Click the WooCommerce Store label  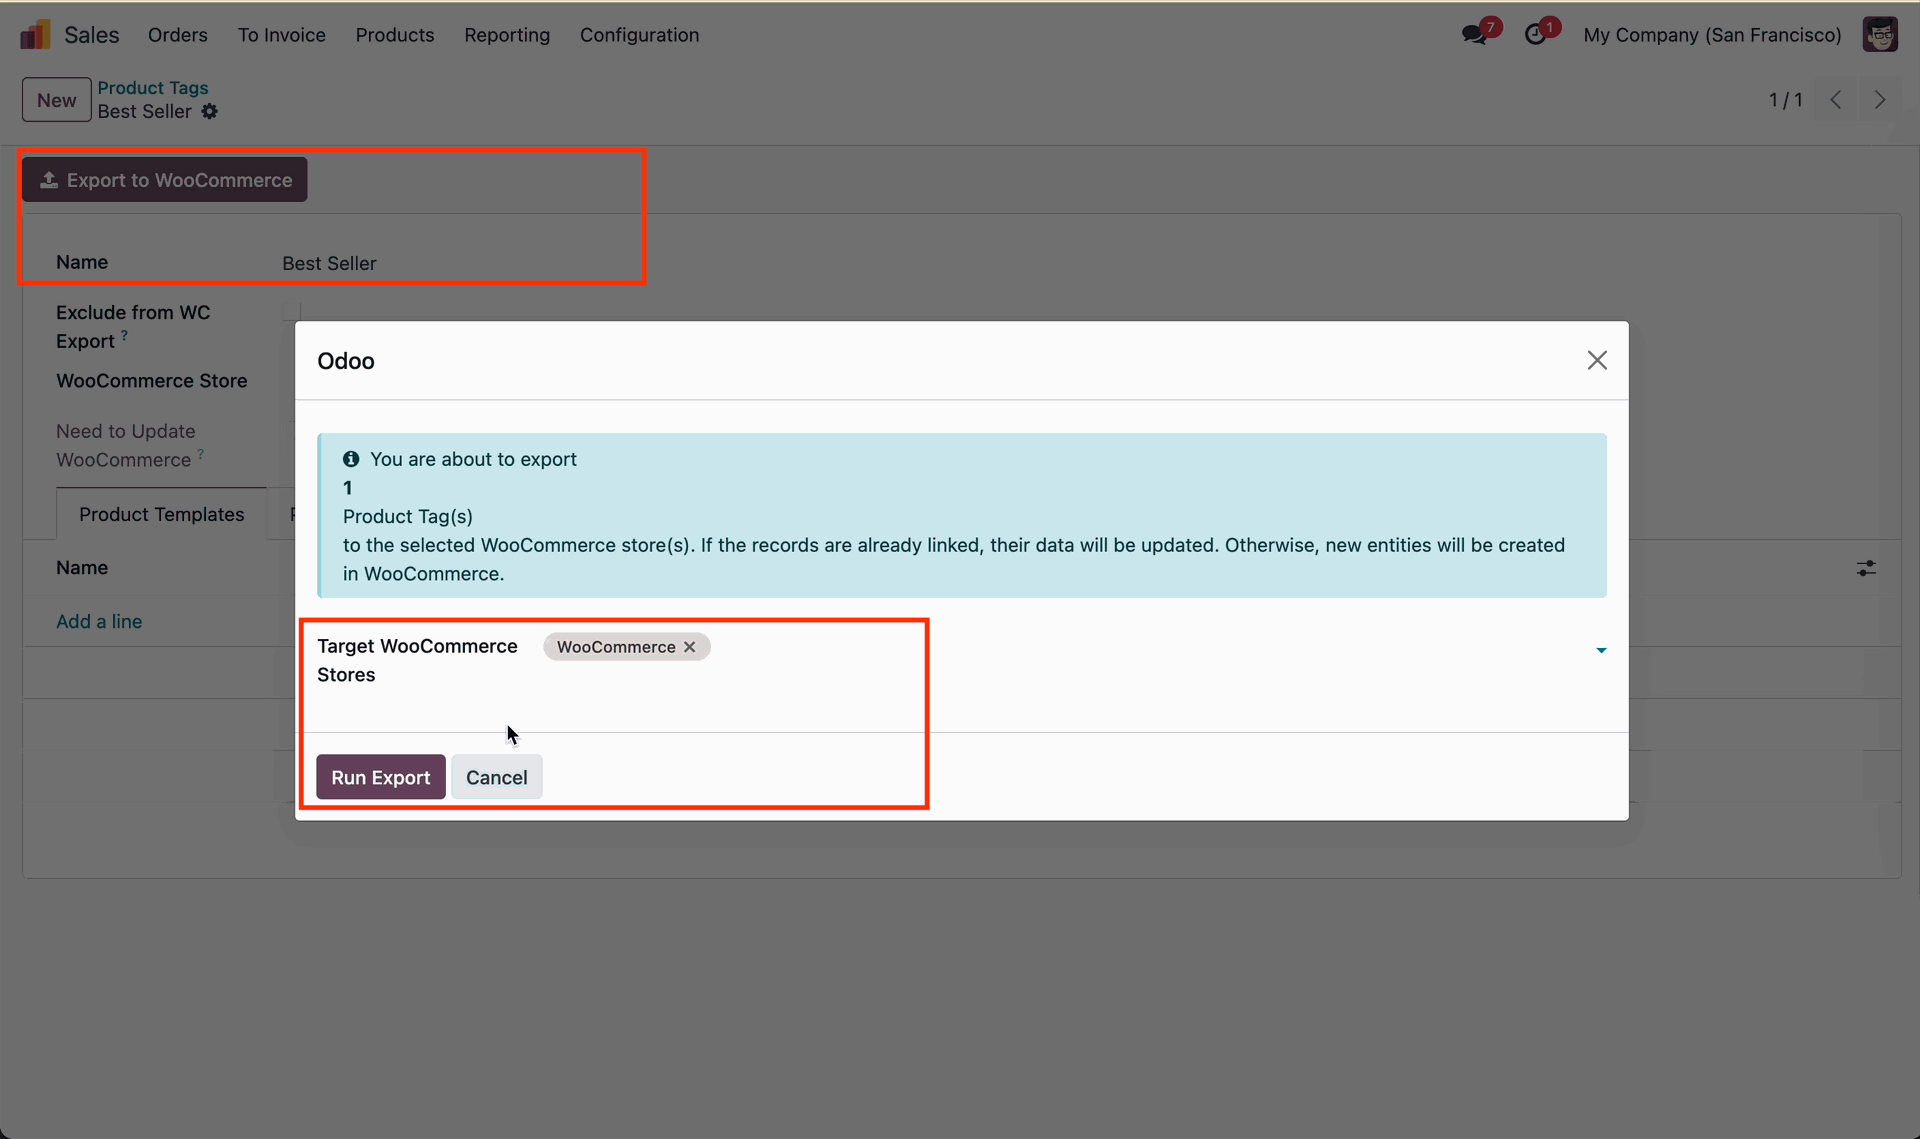tap(152, 381)
